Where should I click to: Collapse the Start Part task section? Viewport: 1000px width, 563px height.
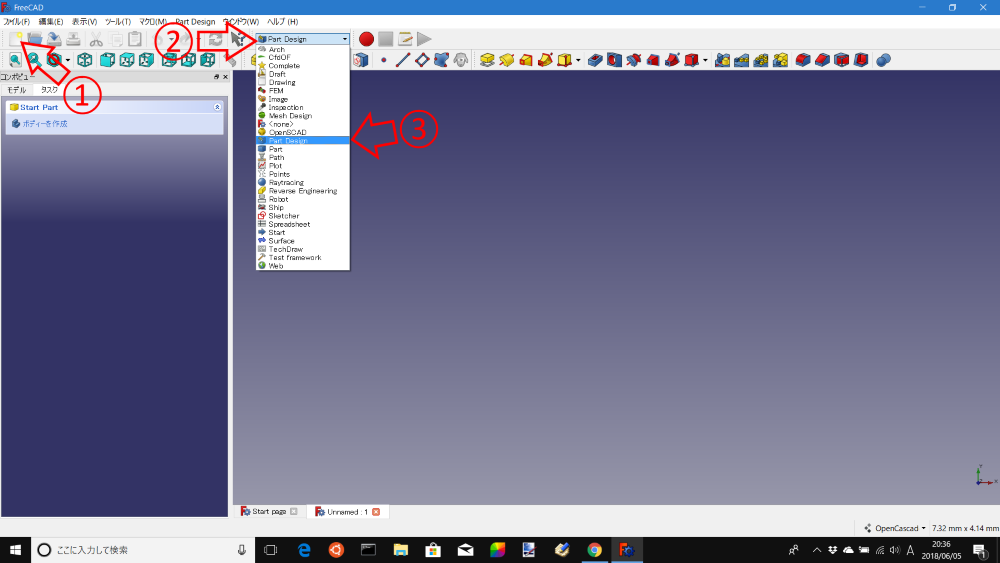click(x=217, y=107)
